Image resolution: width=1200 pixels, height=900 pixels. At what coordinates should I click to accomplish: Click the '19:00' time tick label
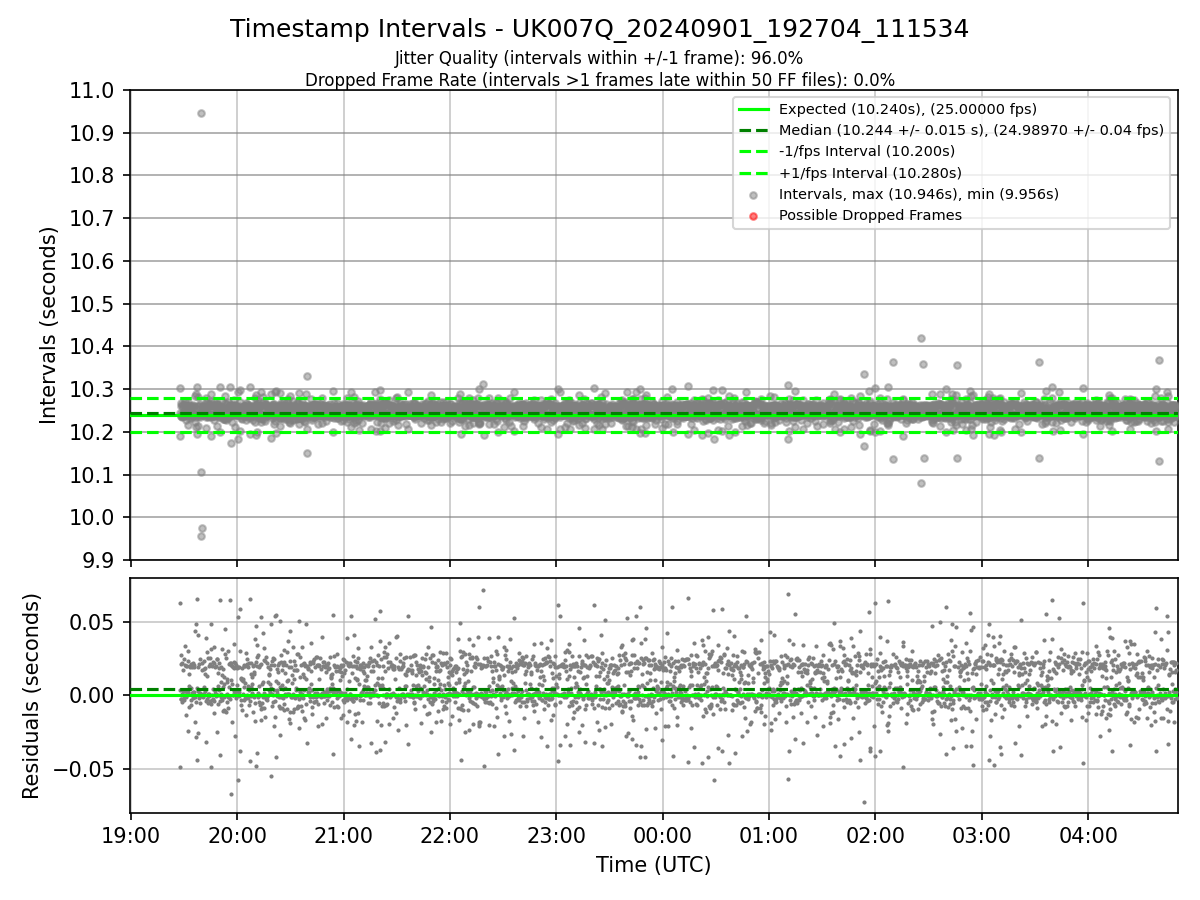(x=130, y=835)
